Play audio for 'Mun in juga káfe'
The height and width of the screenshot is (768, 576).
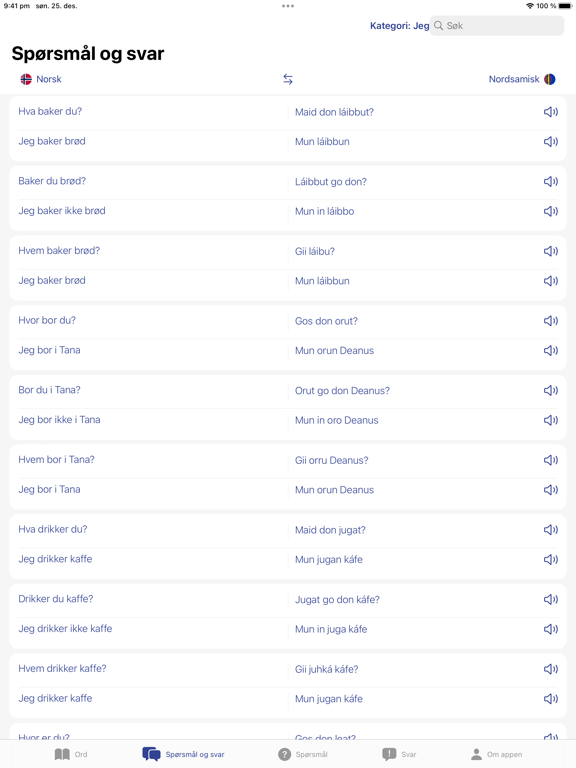[x=551, y=629]
